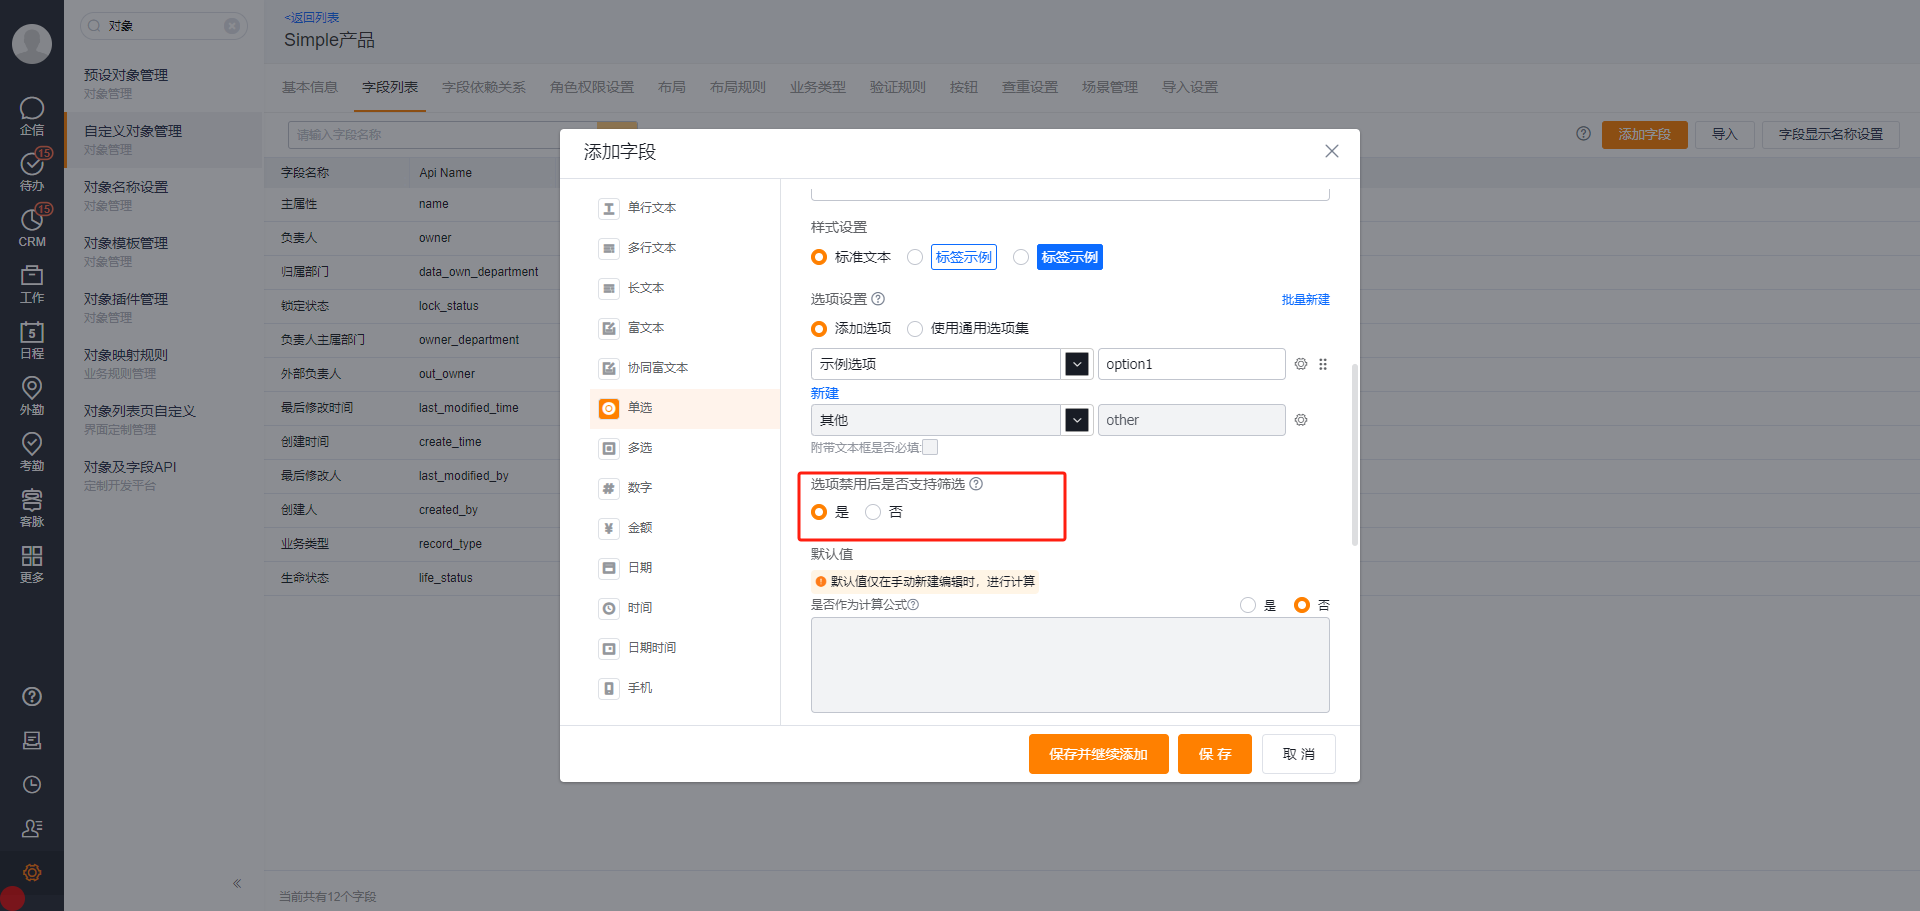Image resolution: width=1920 pixels, height=911 pixels.
Task: Collapse the left navigation panel
Action: pos(238,883)
